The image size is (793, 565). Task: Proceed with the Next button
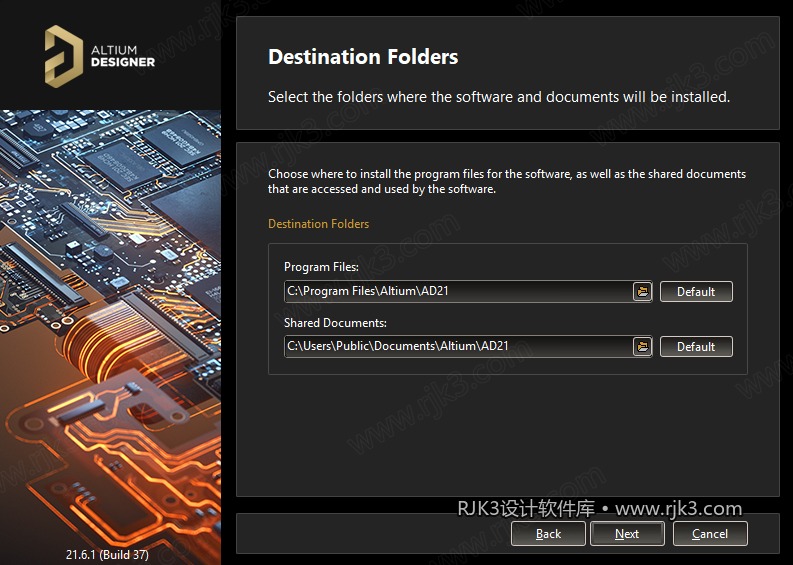point(627,534)
